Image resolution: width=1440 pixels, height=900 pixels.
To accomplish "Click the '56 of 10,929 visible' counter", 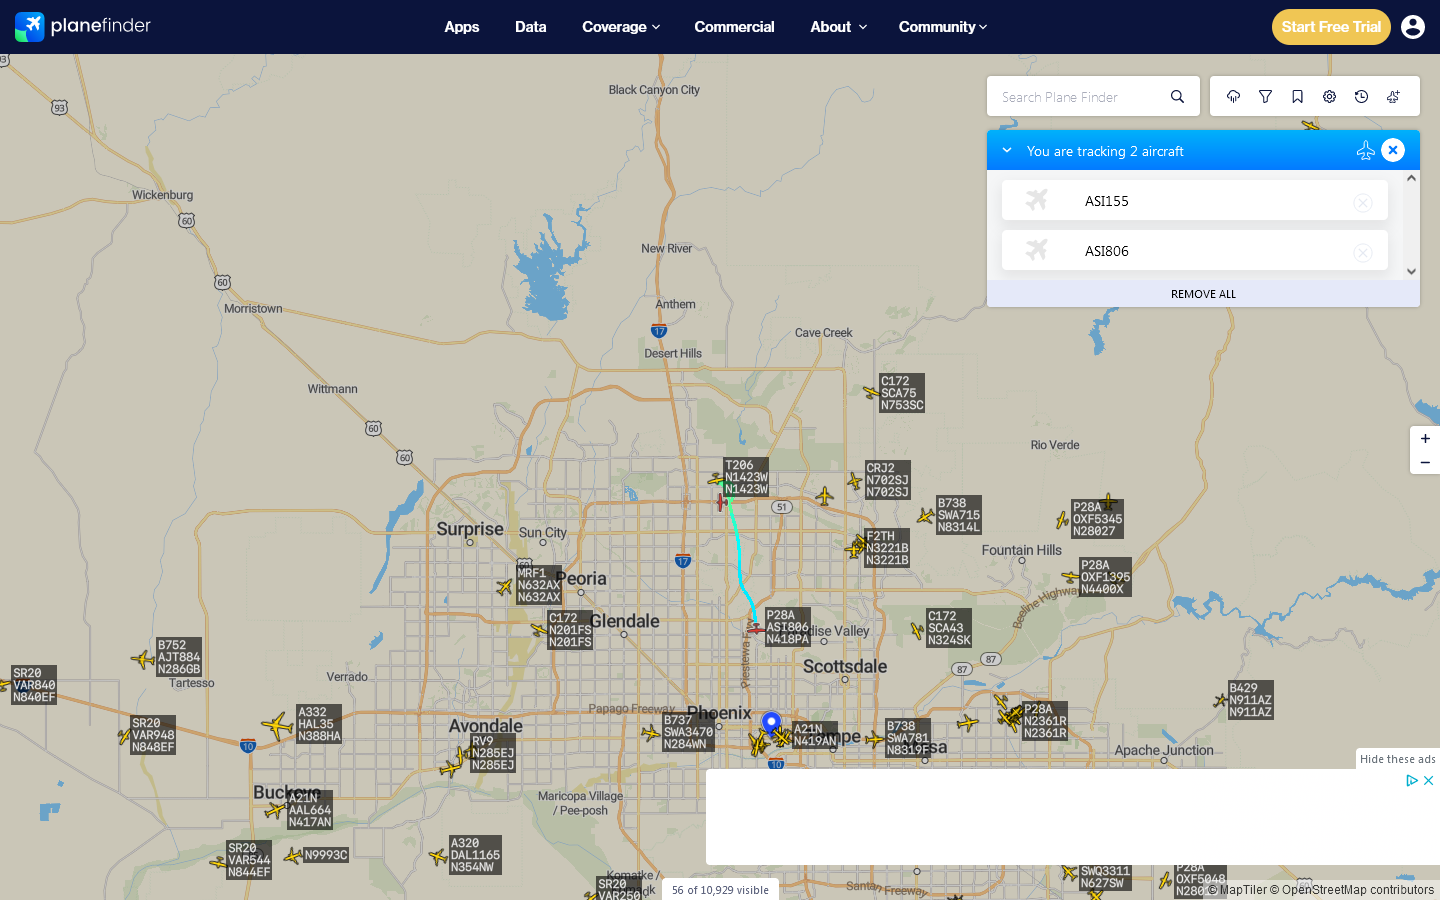I will tap(720, 890).
